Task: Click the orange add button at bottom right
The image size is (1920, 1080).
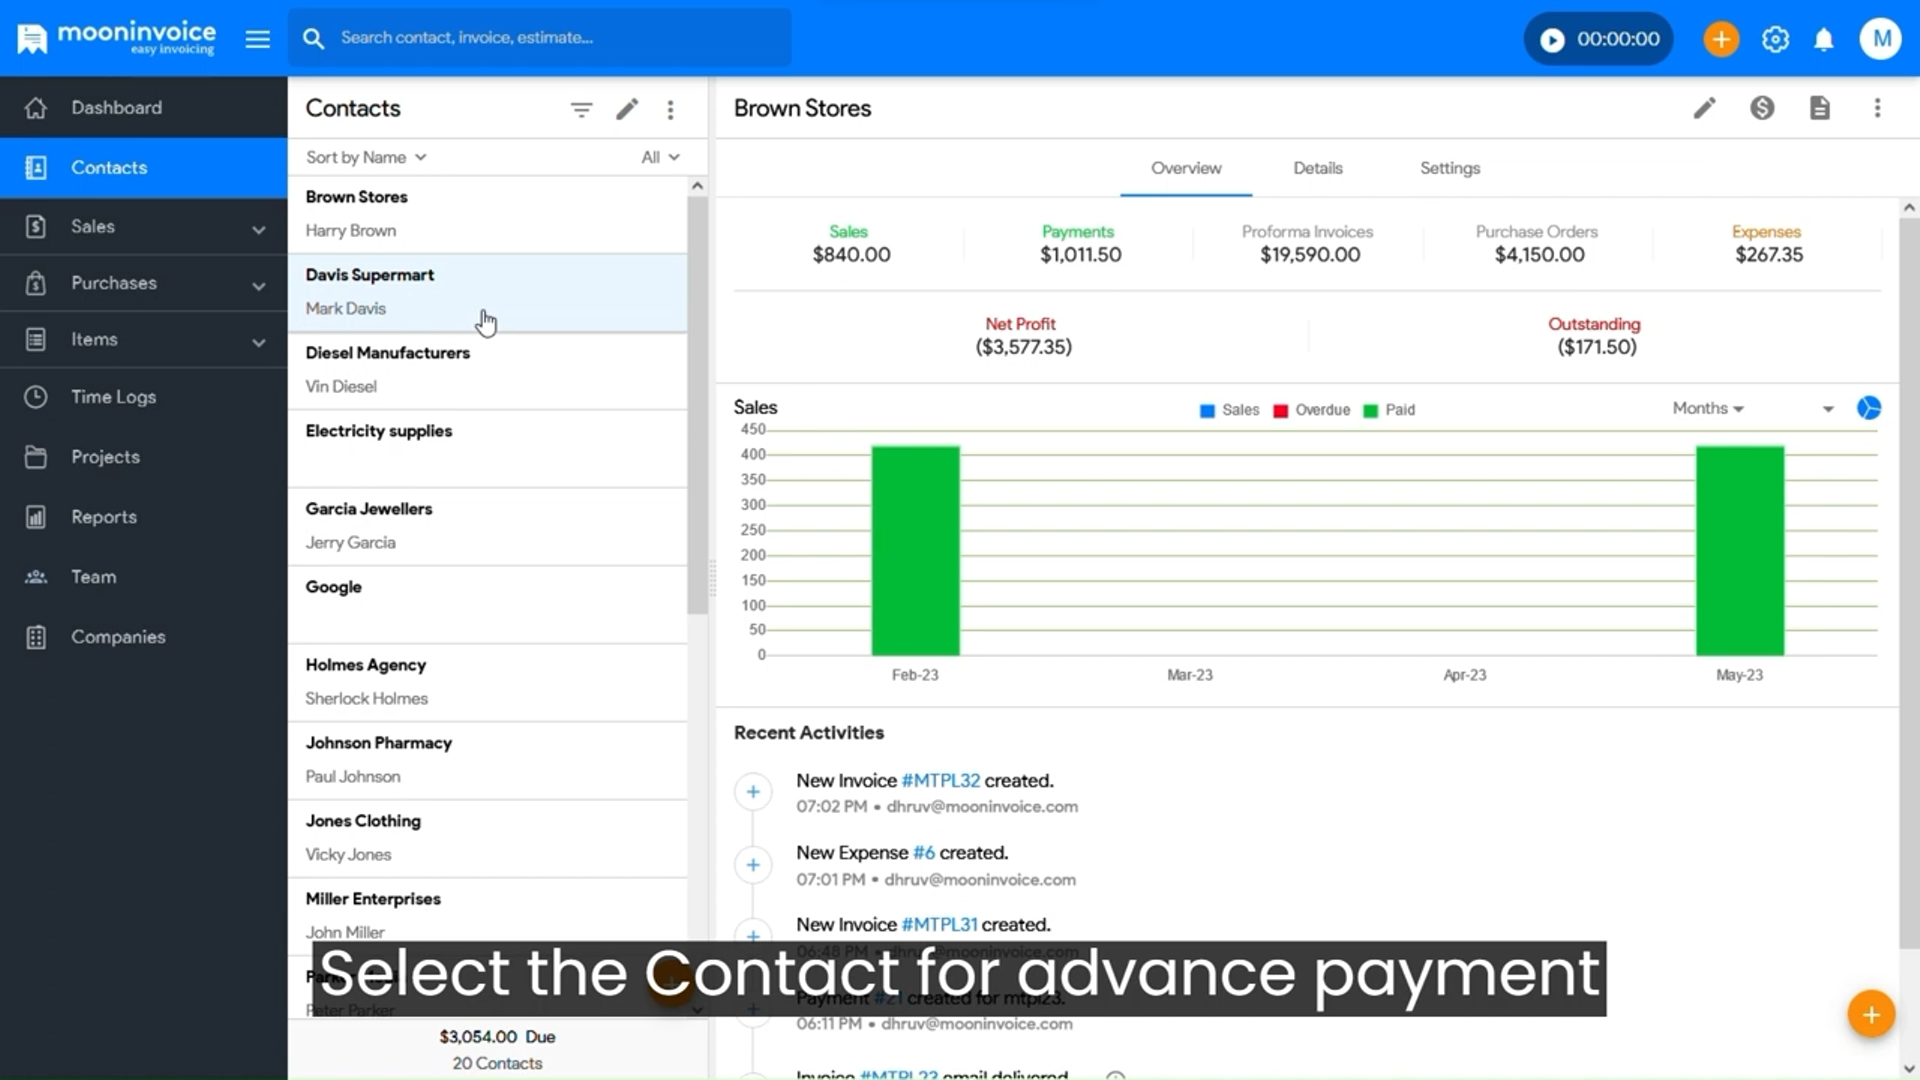Action: [1871, 1013]
